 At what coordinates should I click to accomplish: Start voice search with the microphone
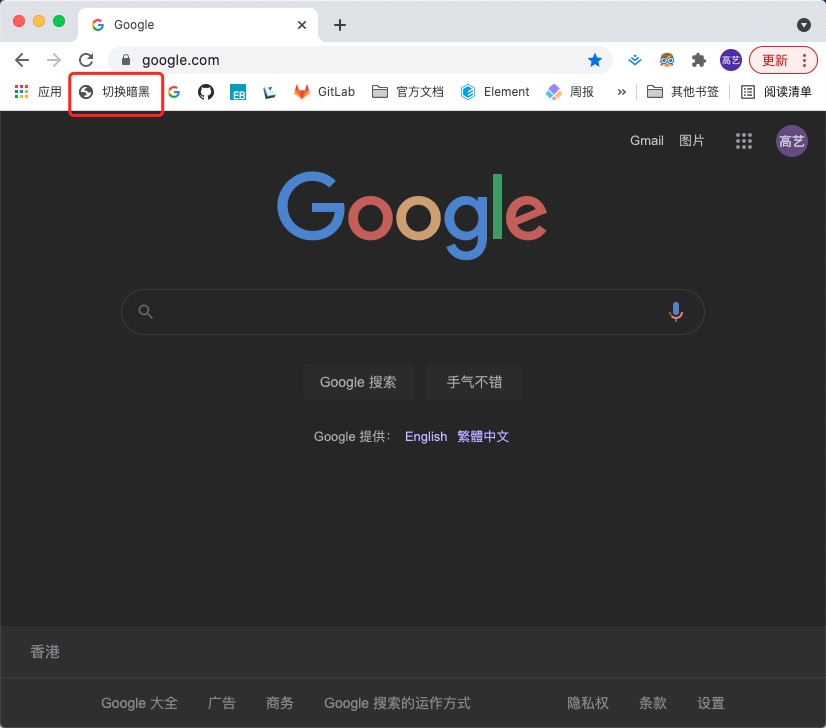point(675,312)
